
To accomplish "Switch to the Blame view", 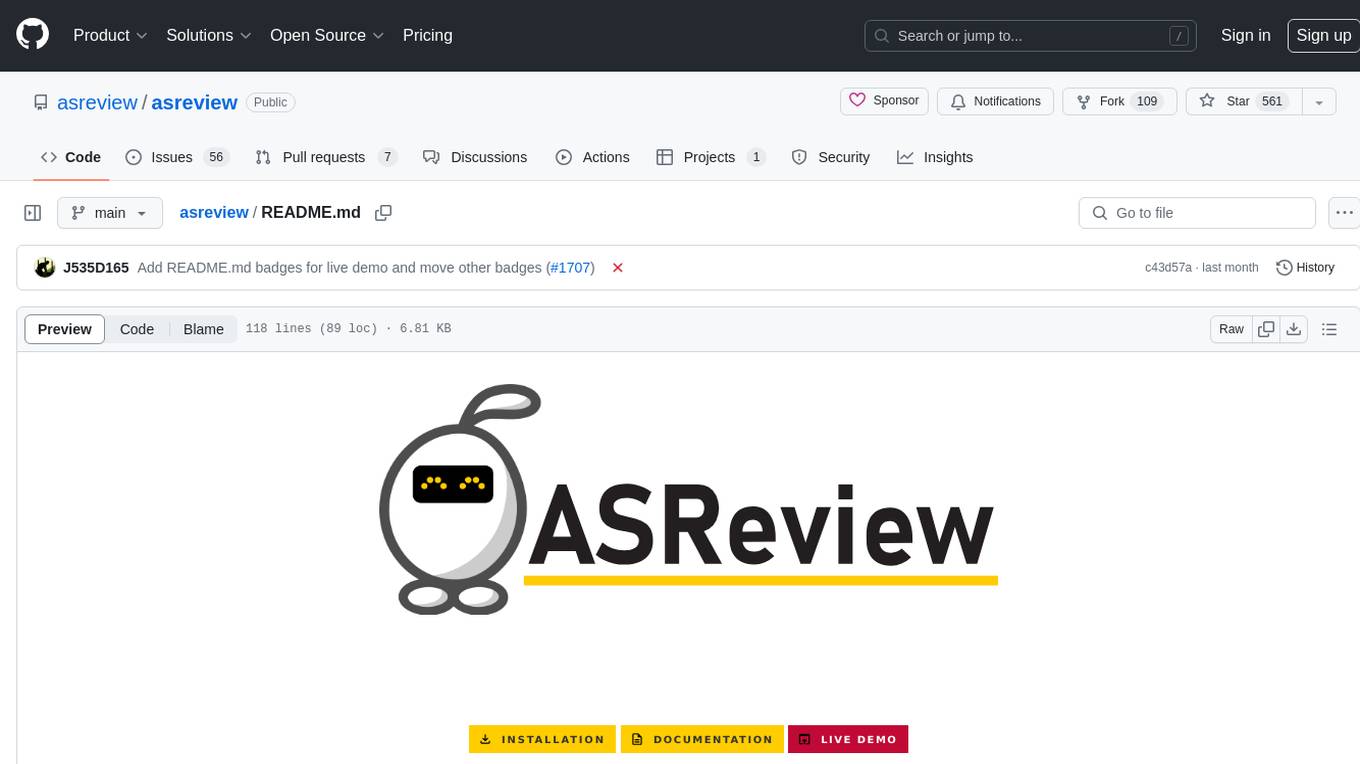I will [x=203, y=329].
